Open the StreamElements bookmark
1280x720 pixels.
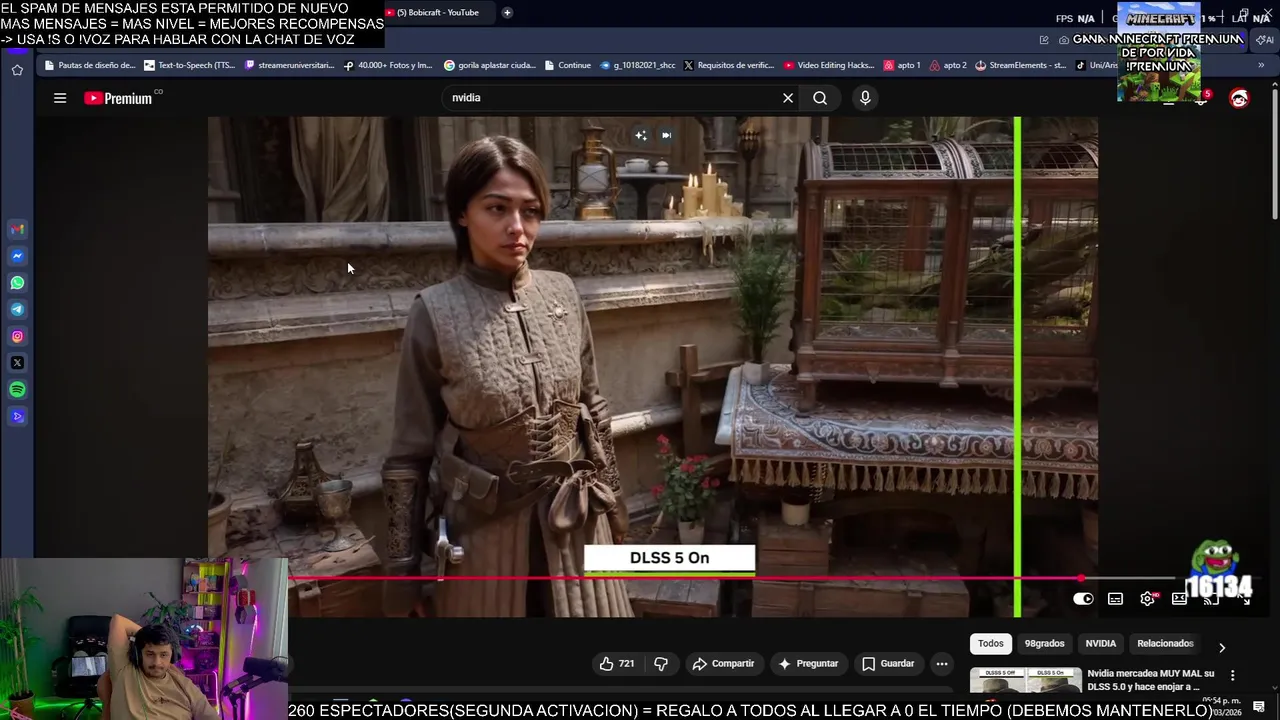(x=1021, y=66)
